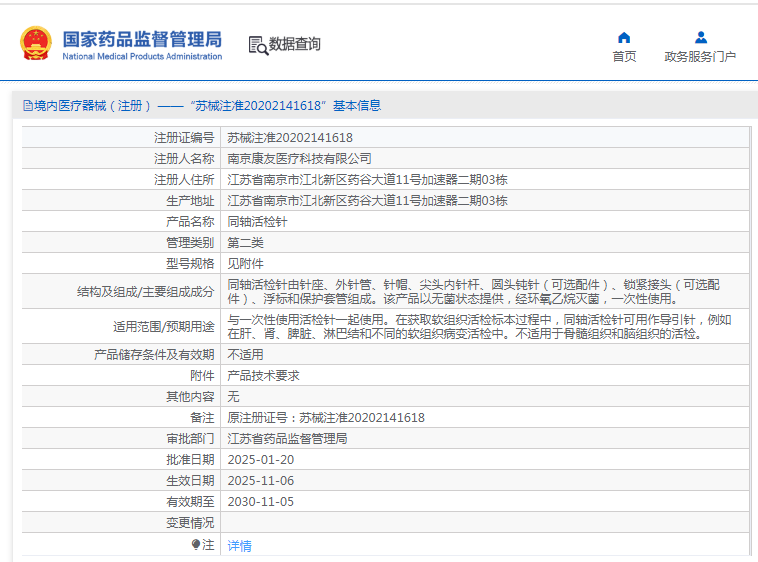
Task: Click the 国家药品监督管理局 site title
Action: (x=142, y=39)
